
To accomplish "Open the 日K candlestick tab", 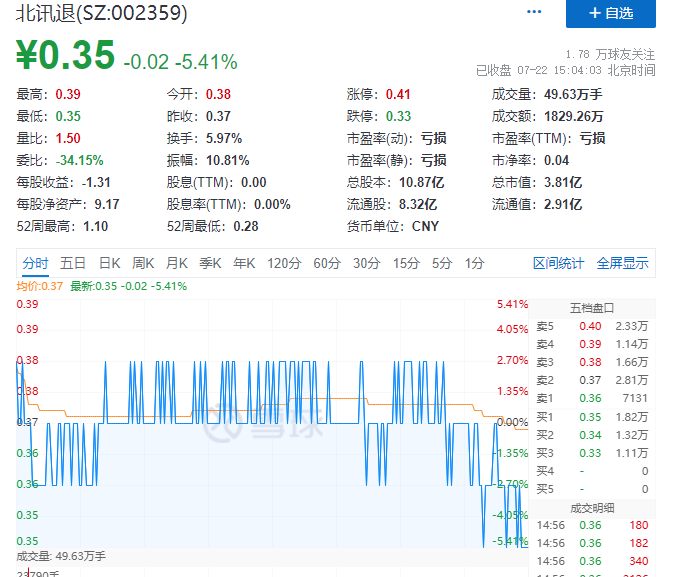I will coord(109,263).
